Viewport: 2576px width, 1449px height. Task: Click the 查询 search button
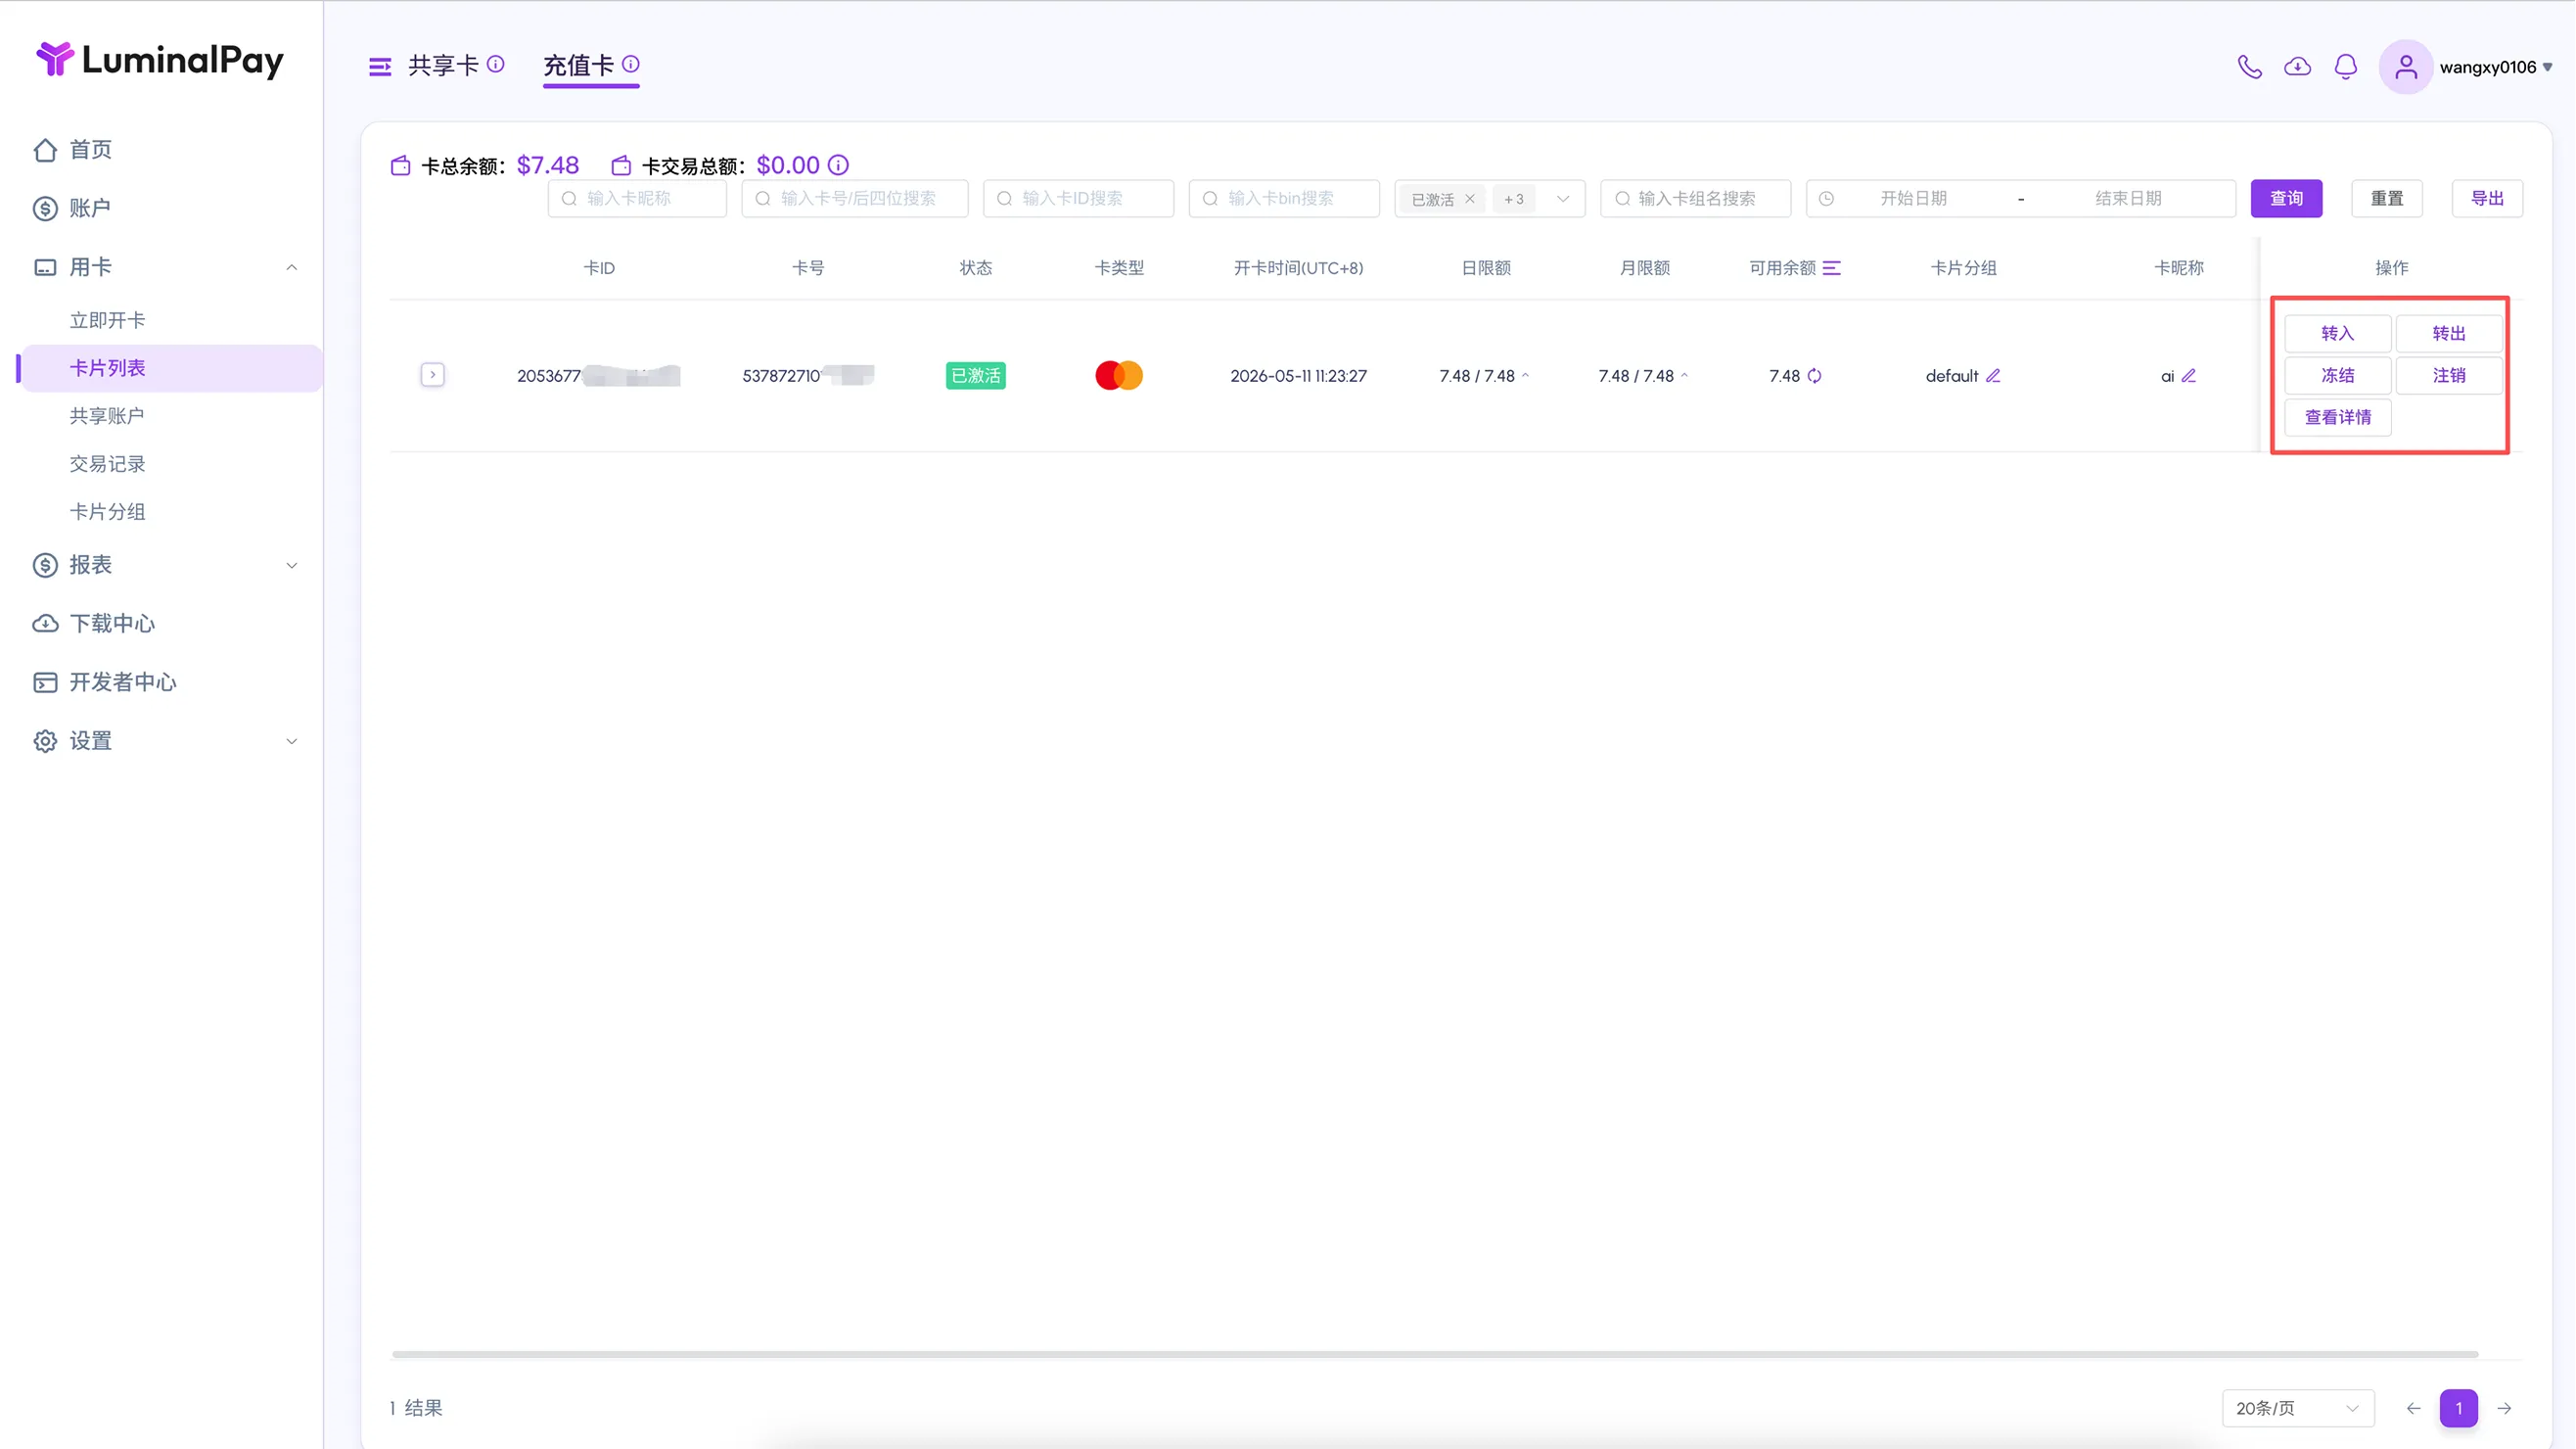coord(2286,199)
